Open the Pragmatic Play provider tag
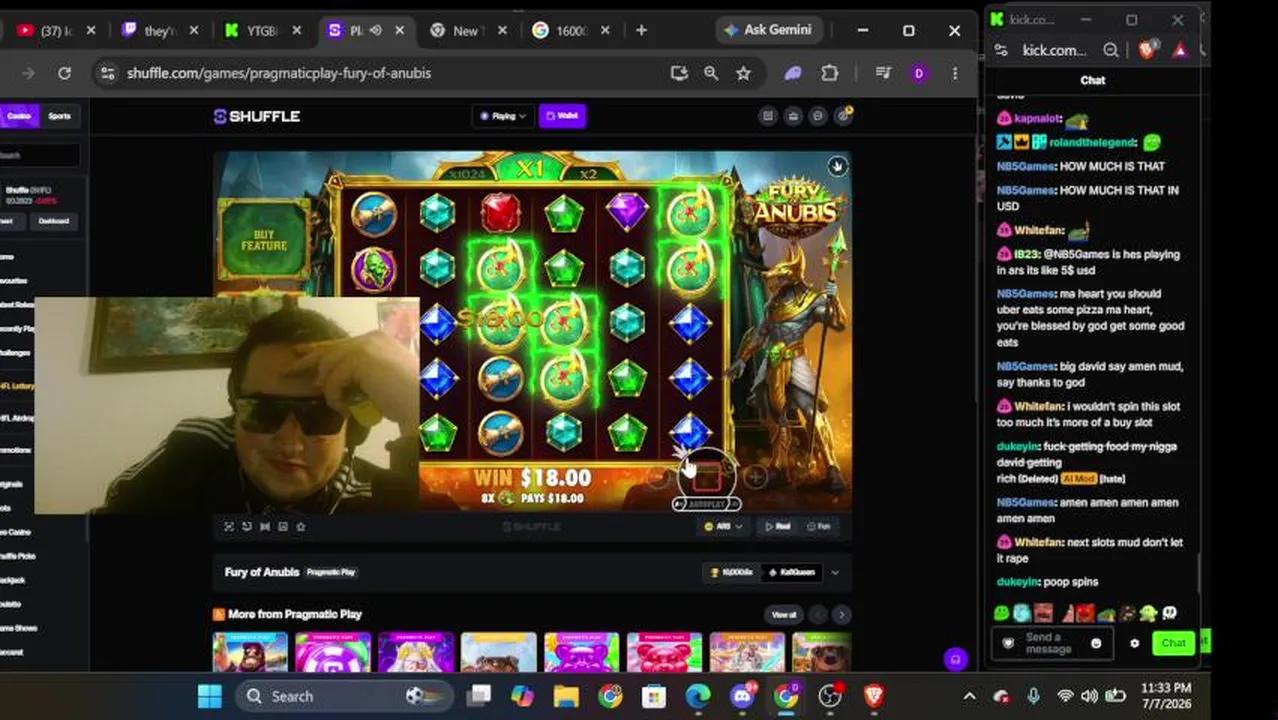This screenshot has height=720, width=1278. pos(331,572)
